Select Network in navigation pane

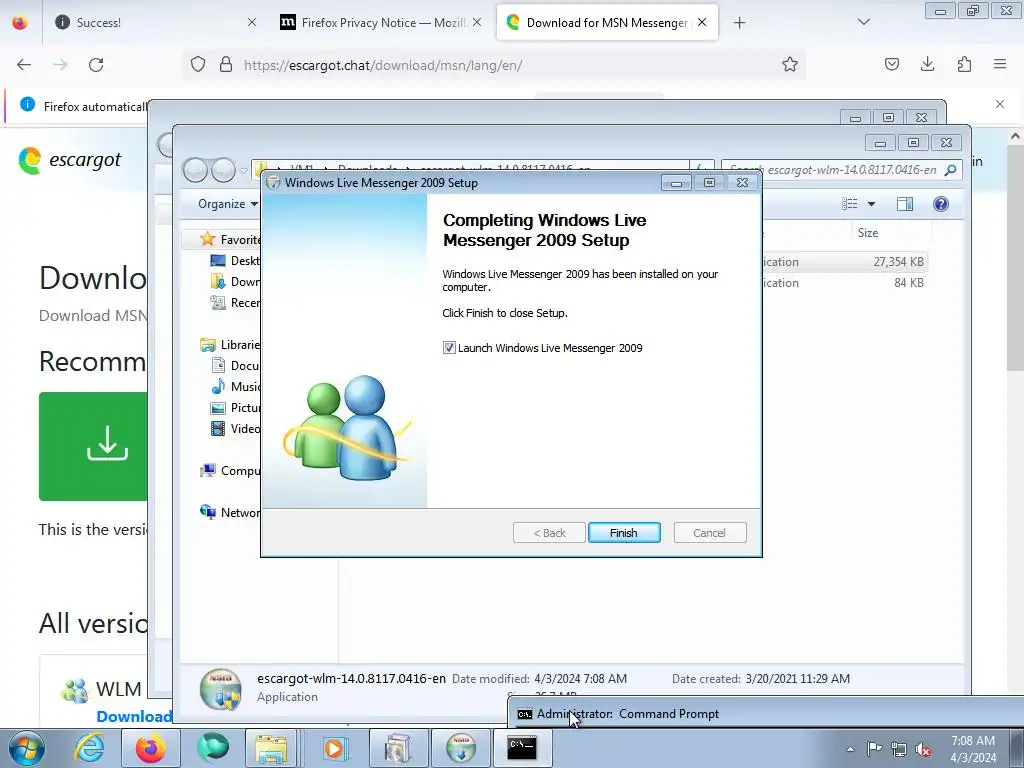[230, 513]
